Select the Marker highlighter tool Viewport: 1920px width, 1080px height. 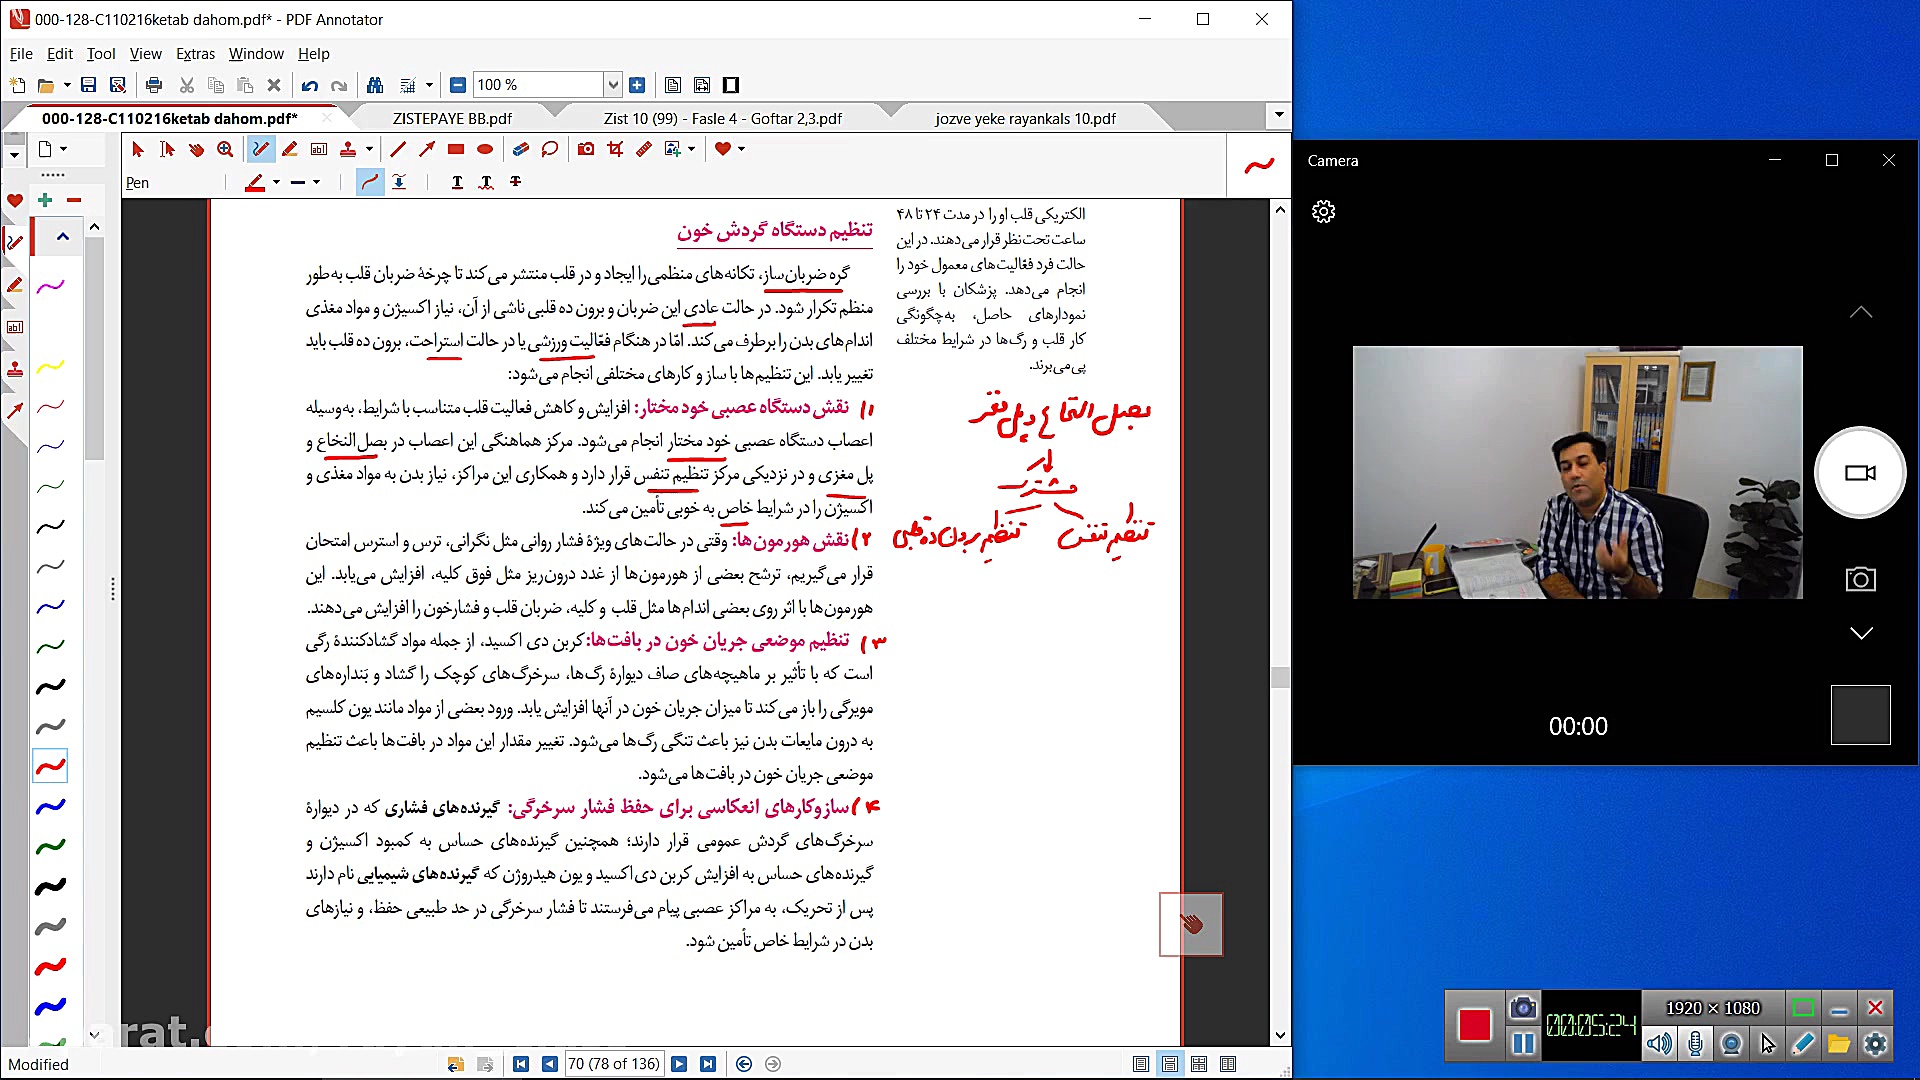click(290, 149)
